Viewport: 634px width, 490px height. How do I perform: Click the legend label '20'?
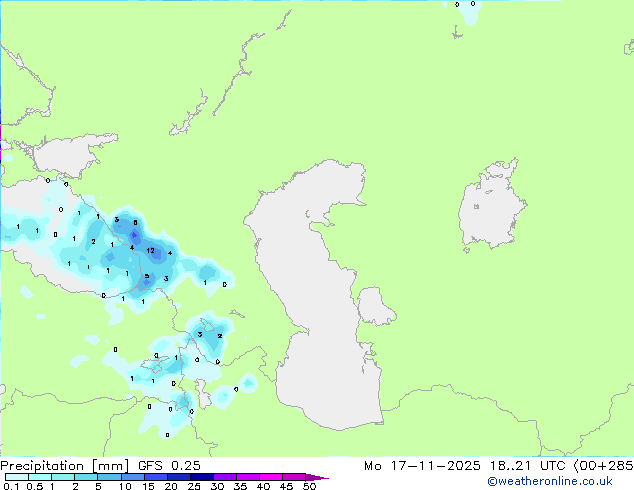[x=171, y=486]
